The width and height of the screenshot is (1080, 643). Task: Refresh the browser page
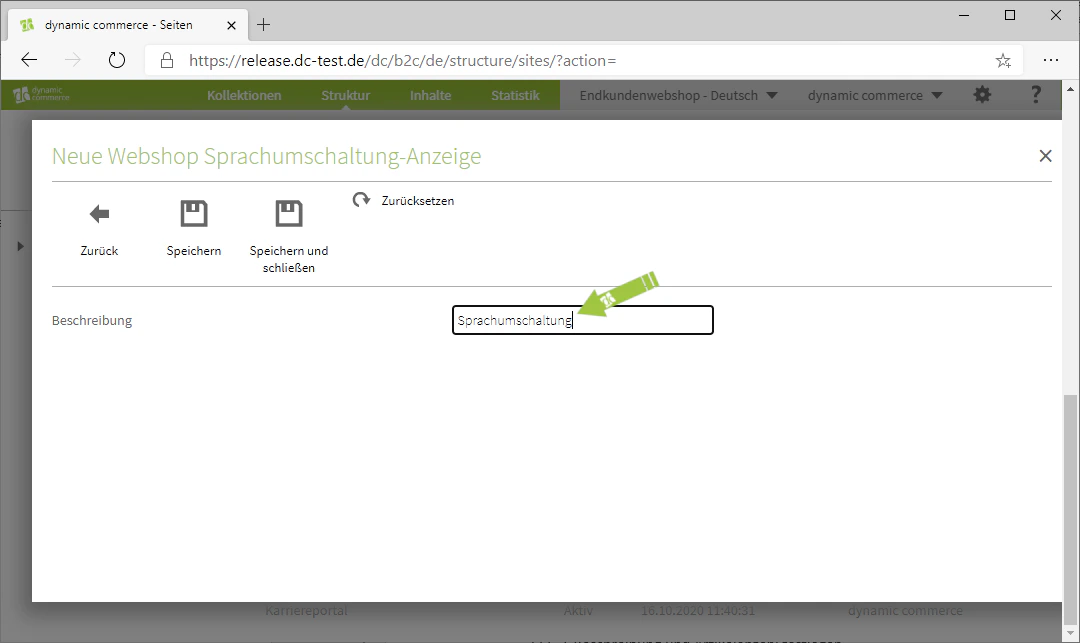click(x=117, y=61)
